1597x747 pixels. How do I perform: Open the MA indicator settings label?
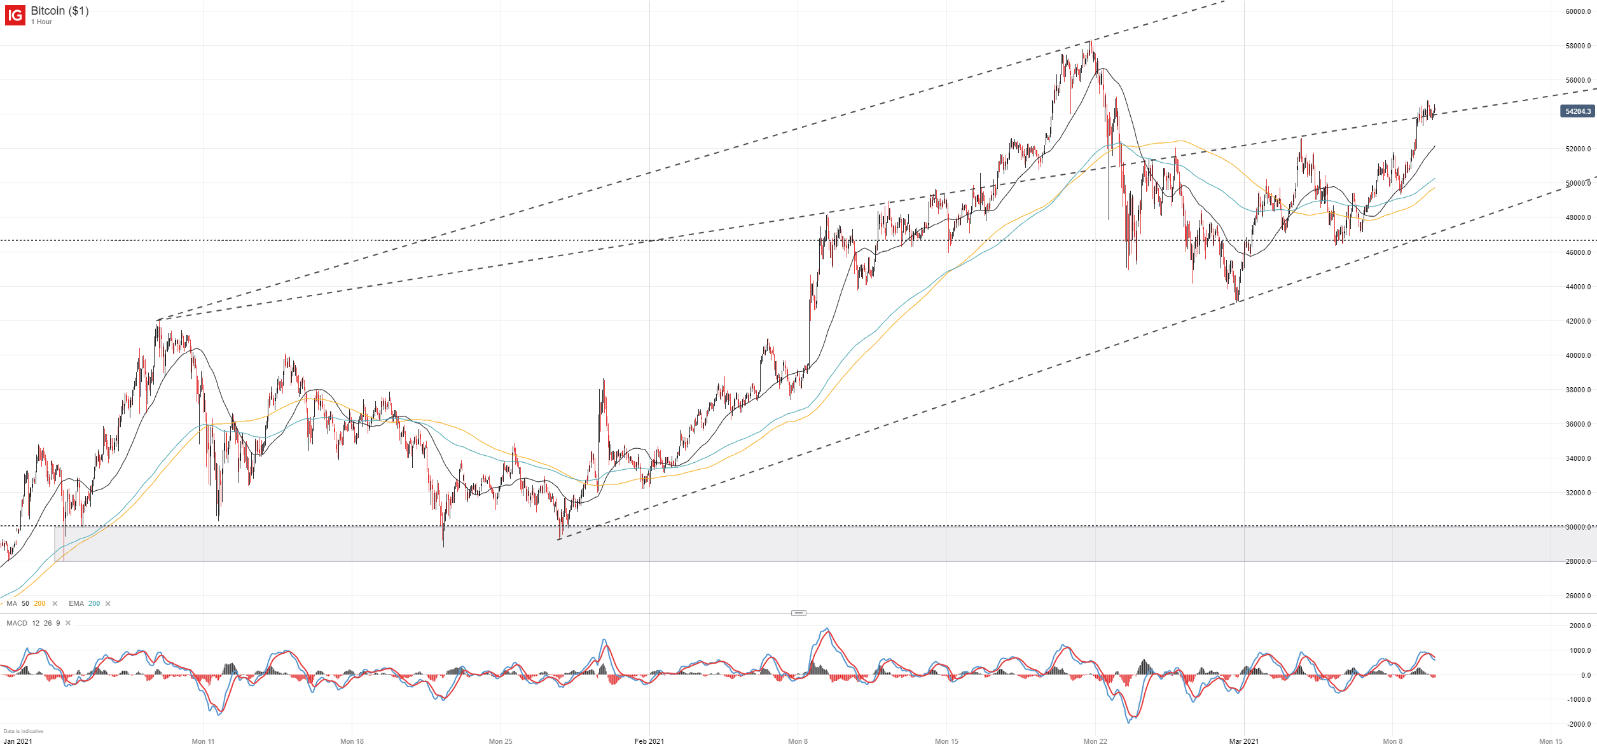coord(12,604)
